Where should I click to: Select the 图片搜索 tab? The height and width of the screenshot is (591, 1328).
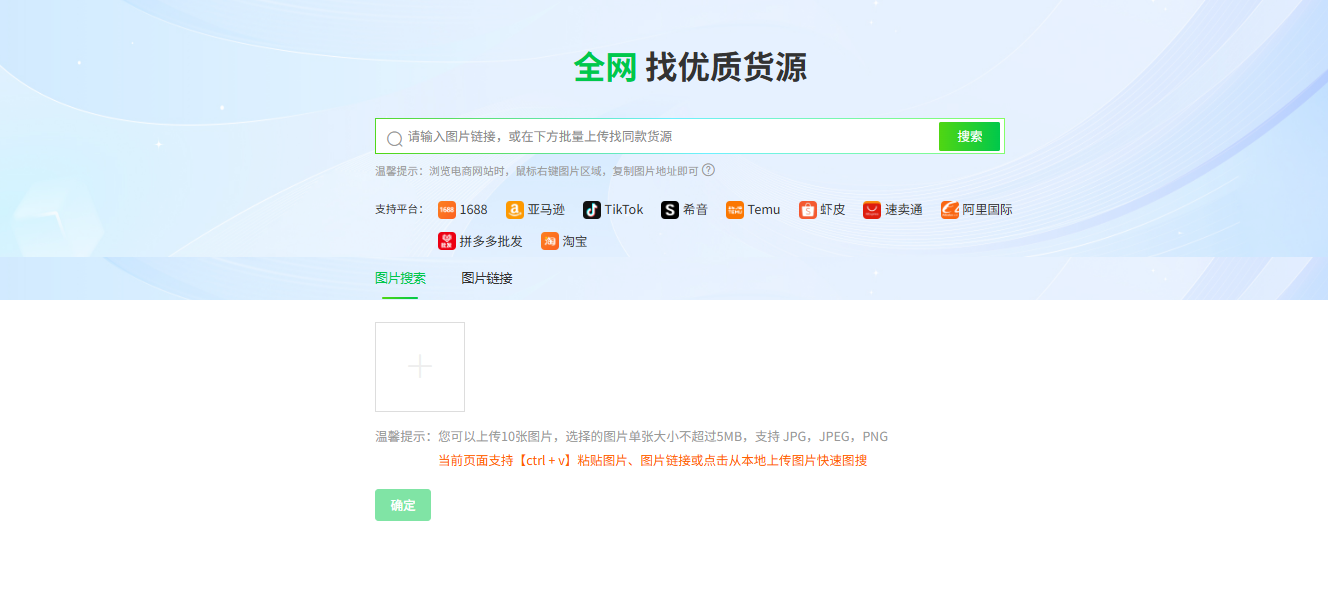pos(400,278)
